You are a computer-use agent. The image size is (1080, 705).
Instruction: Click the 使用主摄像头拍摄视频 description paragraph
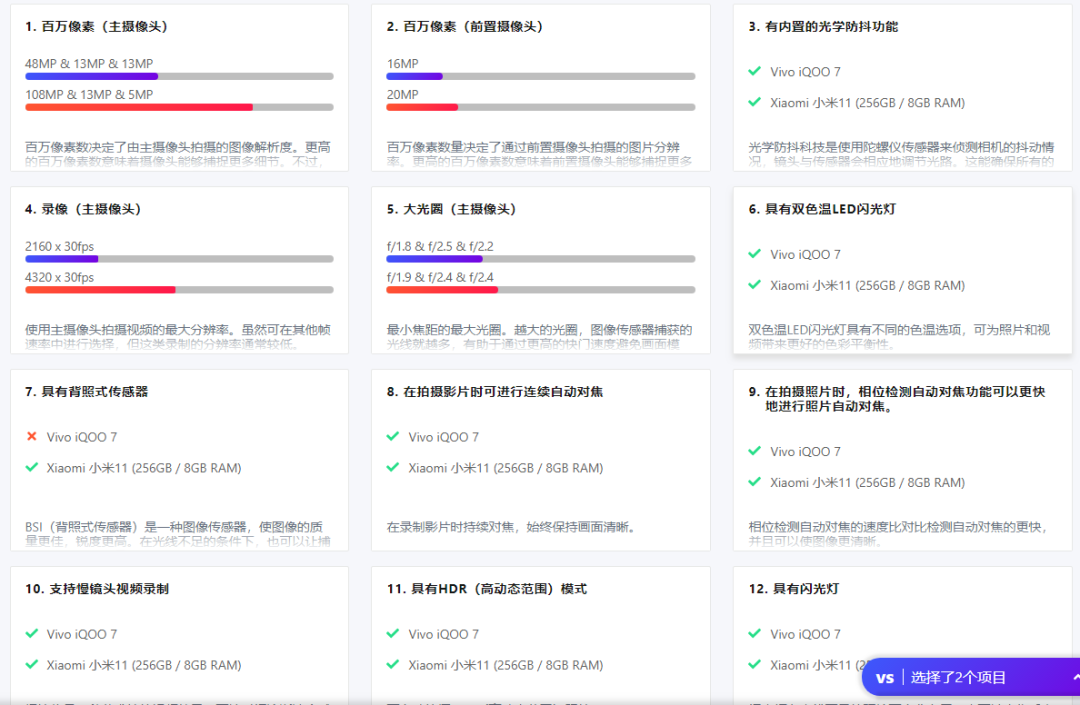pyautogui.click(x=178, y=337)
